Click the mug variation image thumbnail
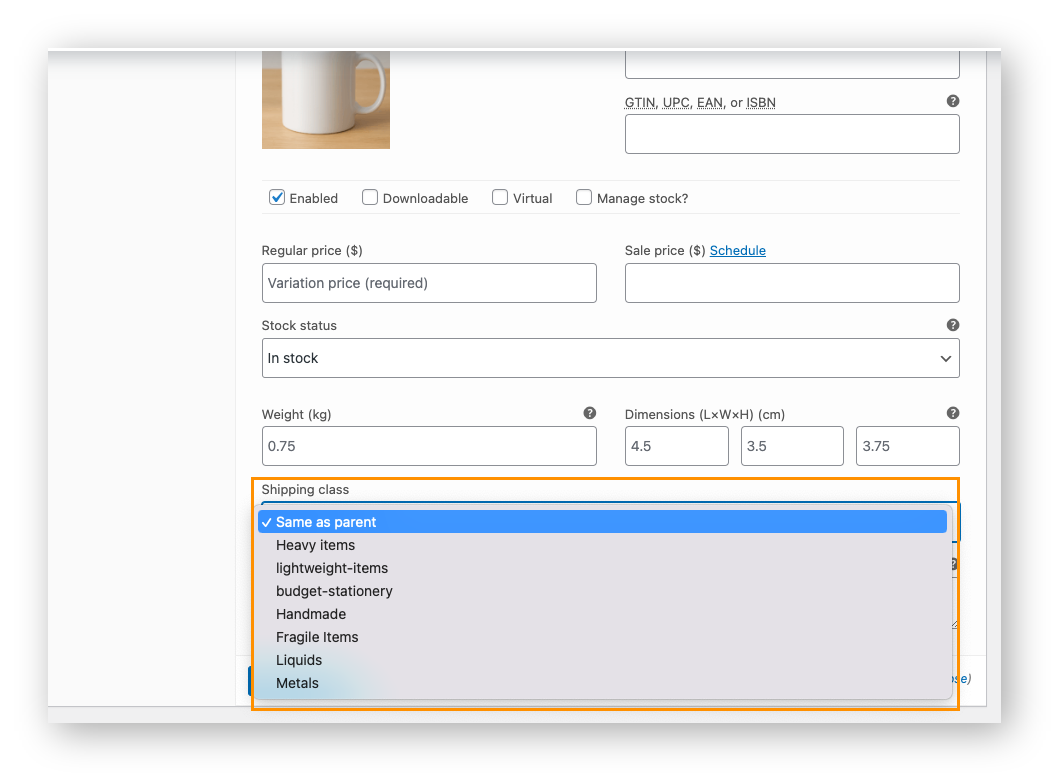The width and height of the screenshot is (1057, 779). 326,100
